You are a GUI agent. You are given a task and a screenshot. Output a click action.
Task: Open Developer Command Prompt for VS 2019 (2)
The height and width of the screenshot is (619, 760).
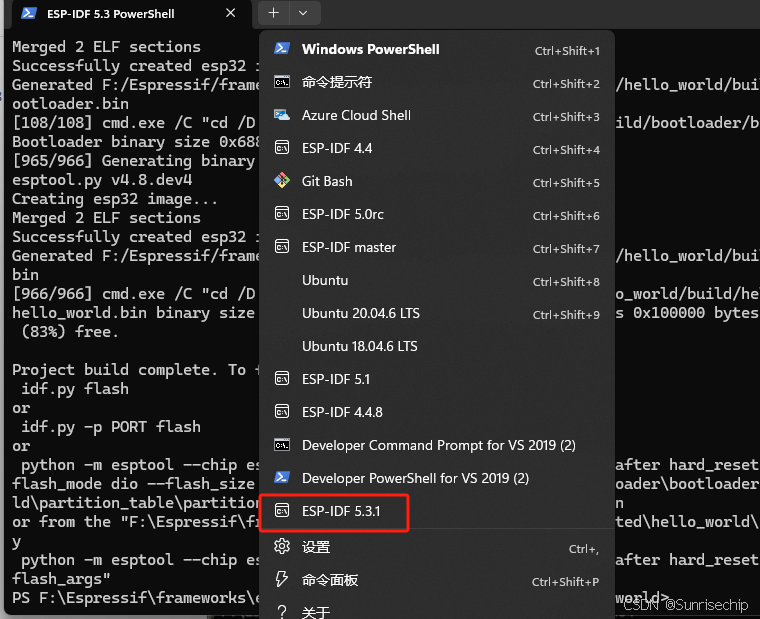pyautogui.click(x=437, y=445)
